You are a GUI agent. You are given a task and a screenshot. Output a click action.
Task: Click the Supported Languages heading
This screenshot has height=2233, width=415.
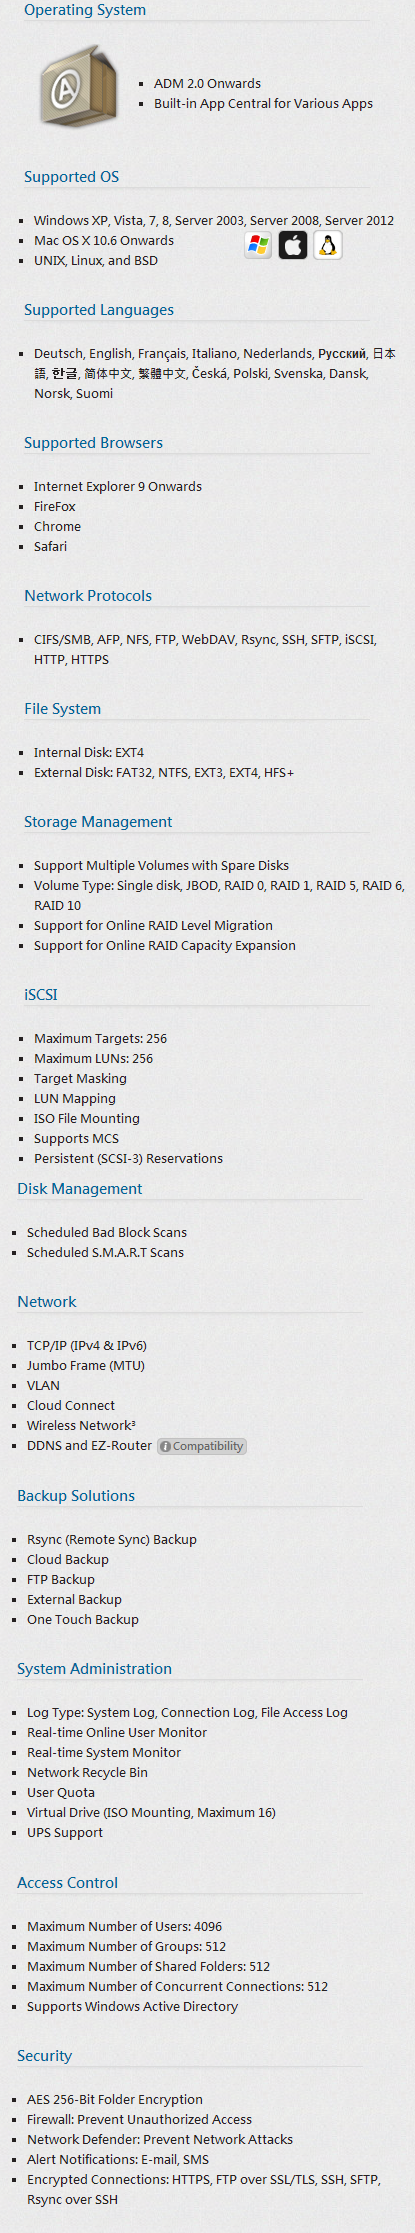[x=99, y=310]
